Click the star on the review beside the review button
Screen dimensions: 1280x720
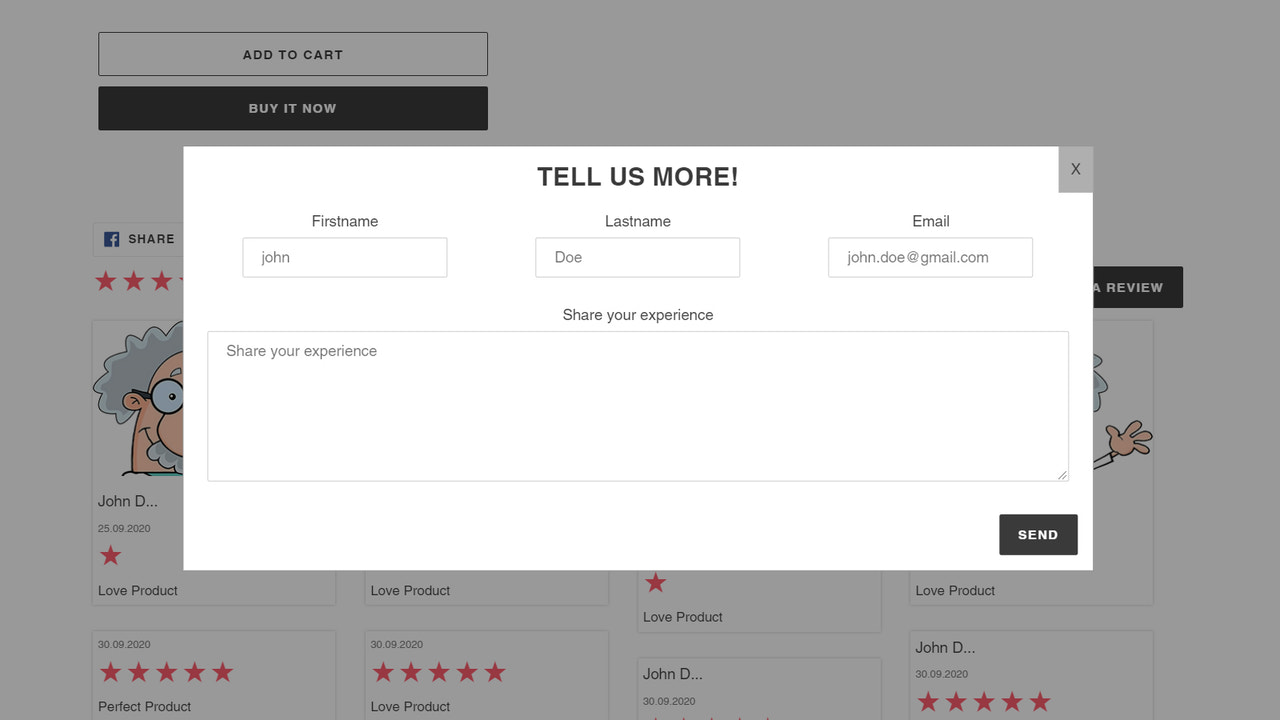pos(655,583)
